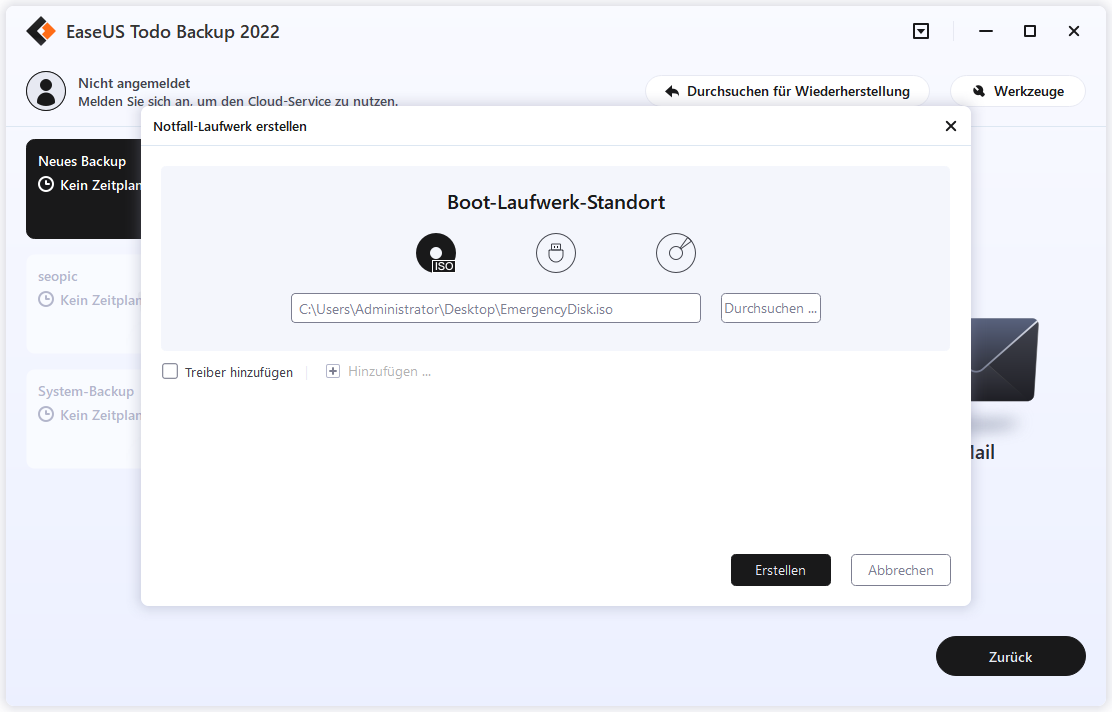Click the clock icon in Neues Backup
The image size is (1112, 712).
coord(46,185)
